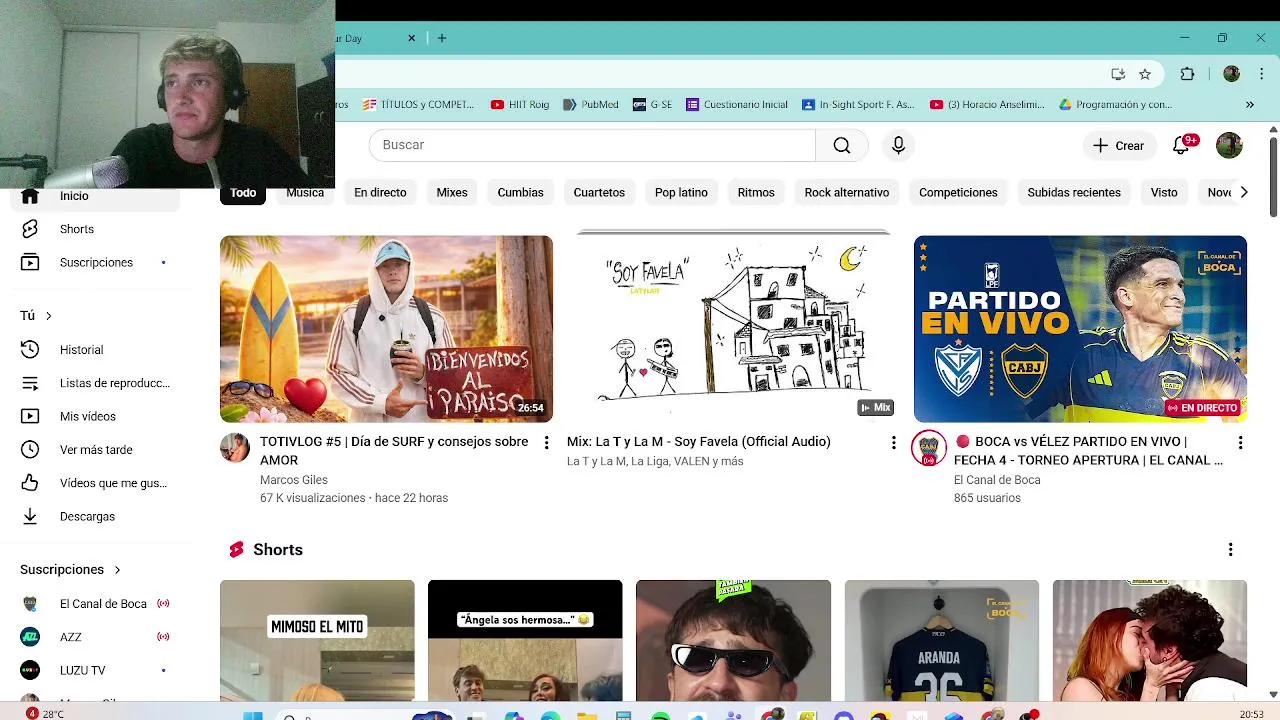
Task: Expand the Tú section chevron
Action: point(48,316)
